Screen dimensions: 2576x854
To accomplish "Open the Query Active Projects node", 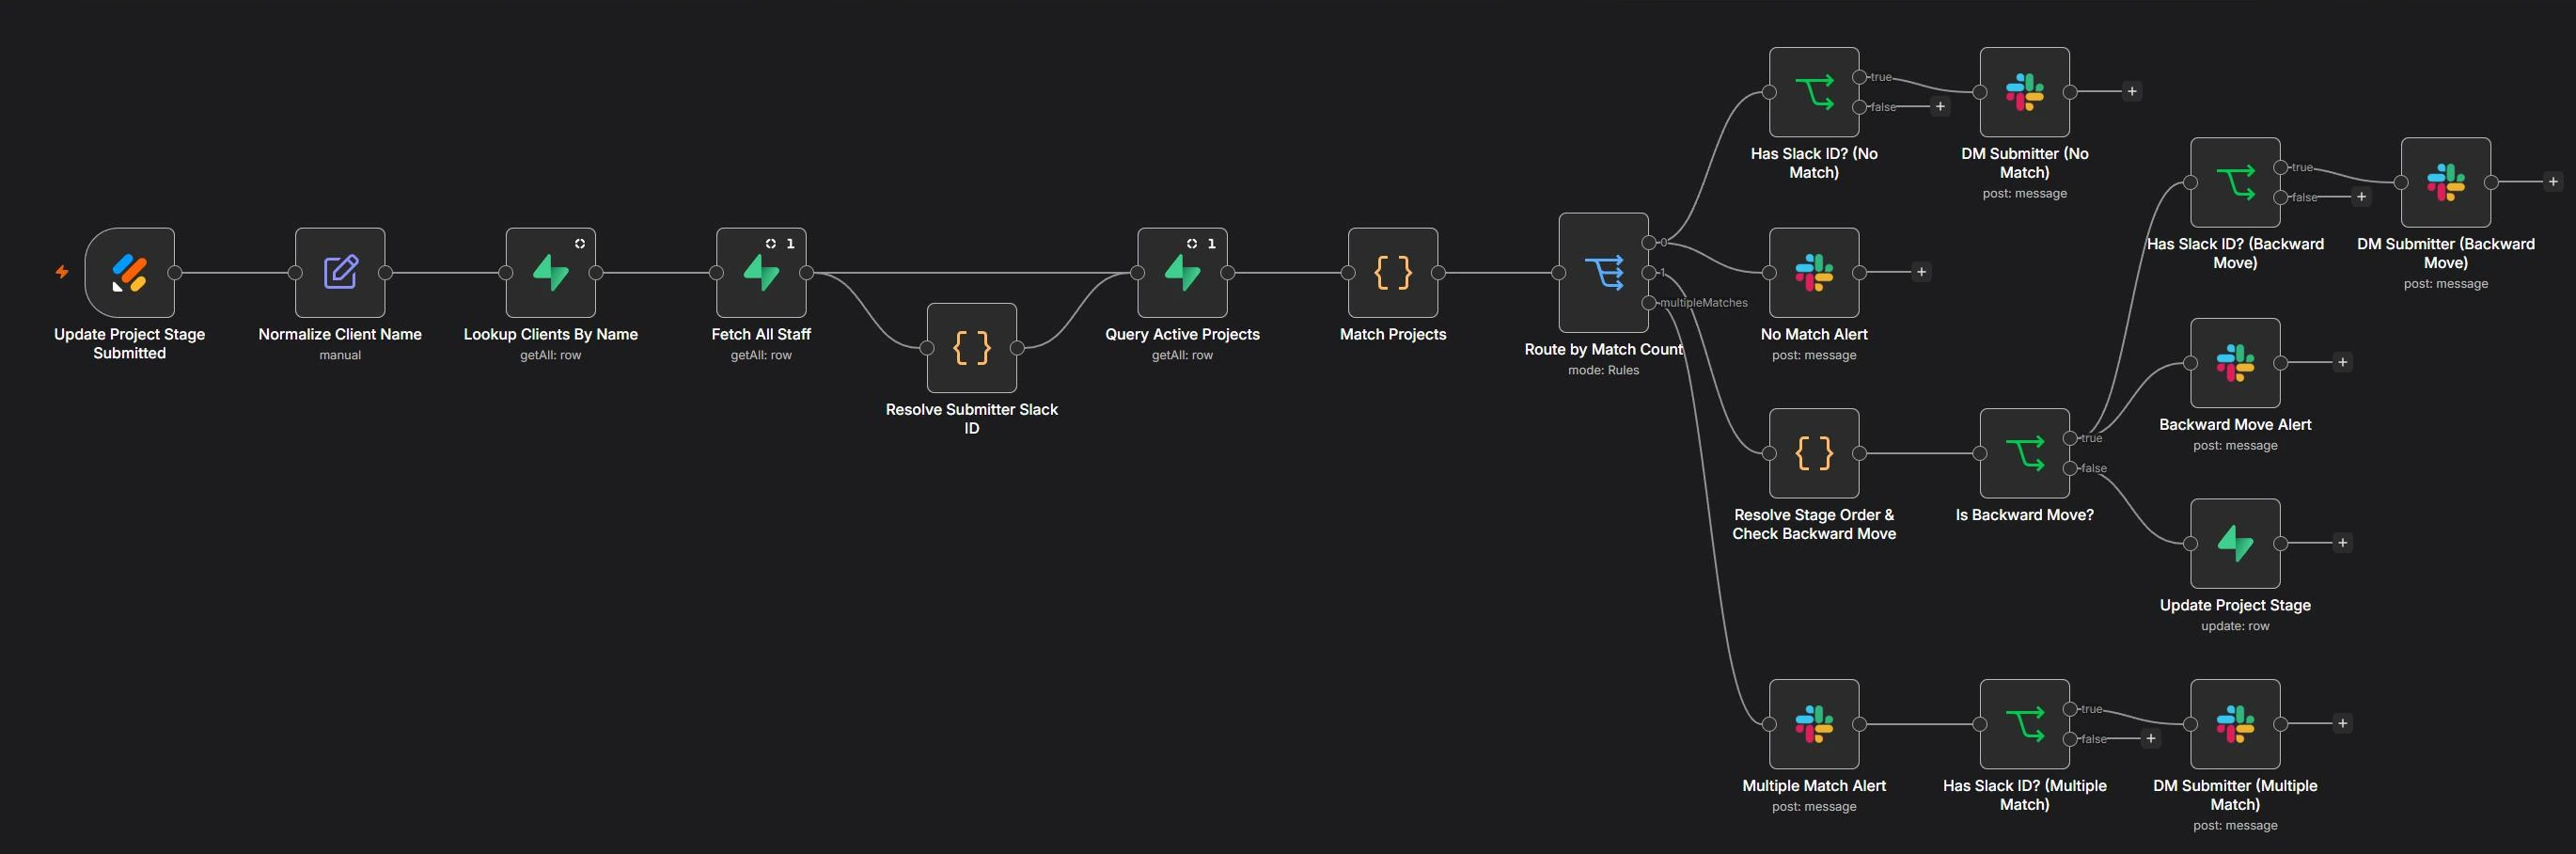I will [1182, 272].
